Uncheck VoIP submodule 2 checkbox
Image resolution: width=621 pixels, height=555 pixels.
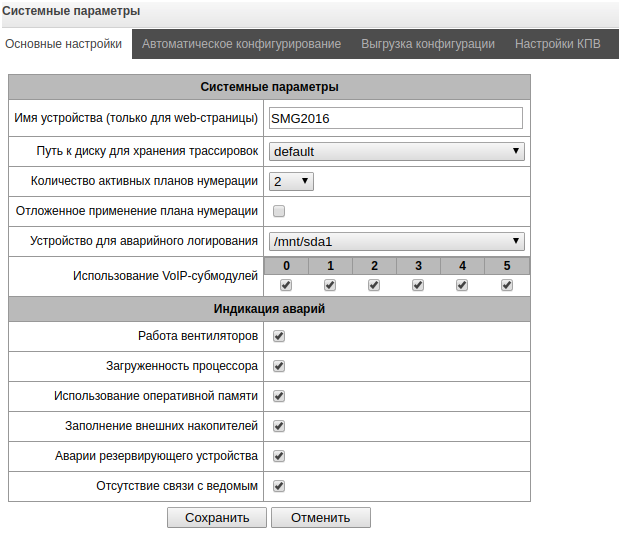[x=374, y=285]
